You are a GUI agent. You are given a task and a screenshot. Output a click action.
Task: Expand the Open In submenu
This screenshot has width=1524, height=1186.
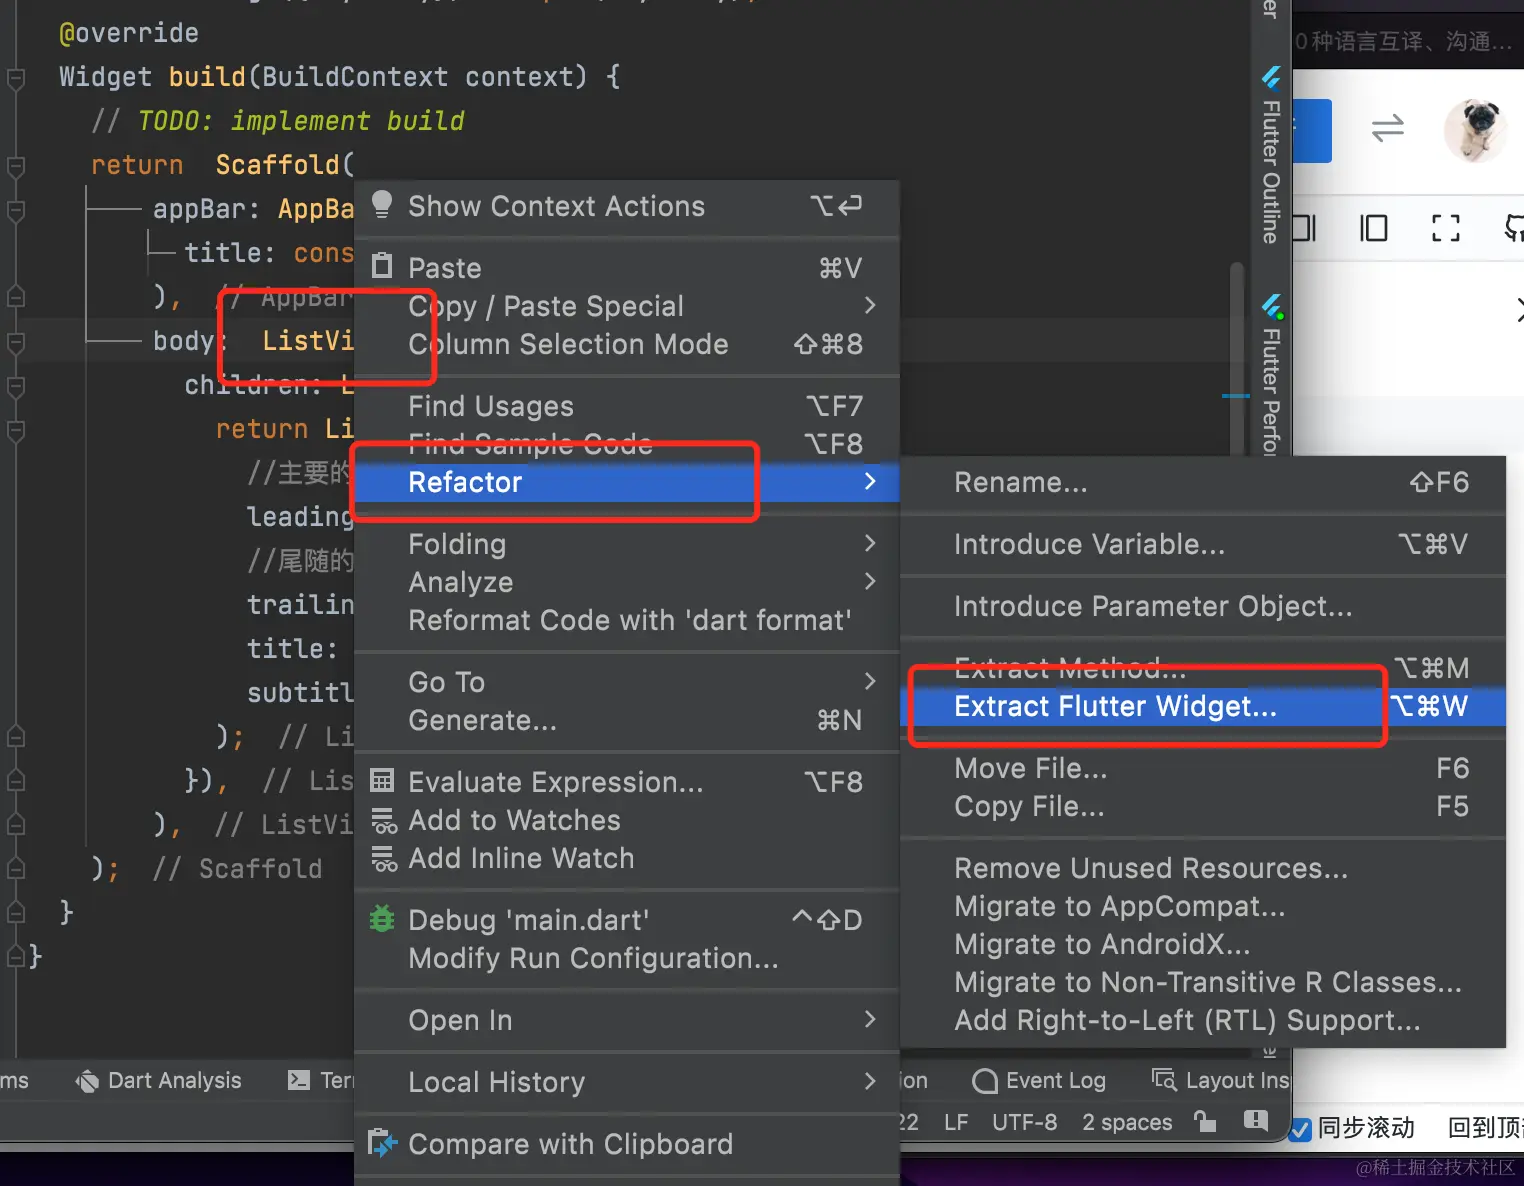point(627,1020)
